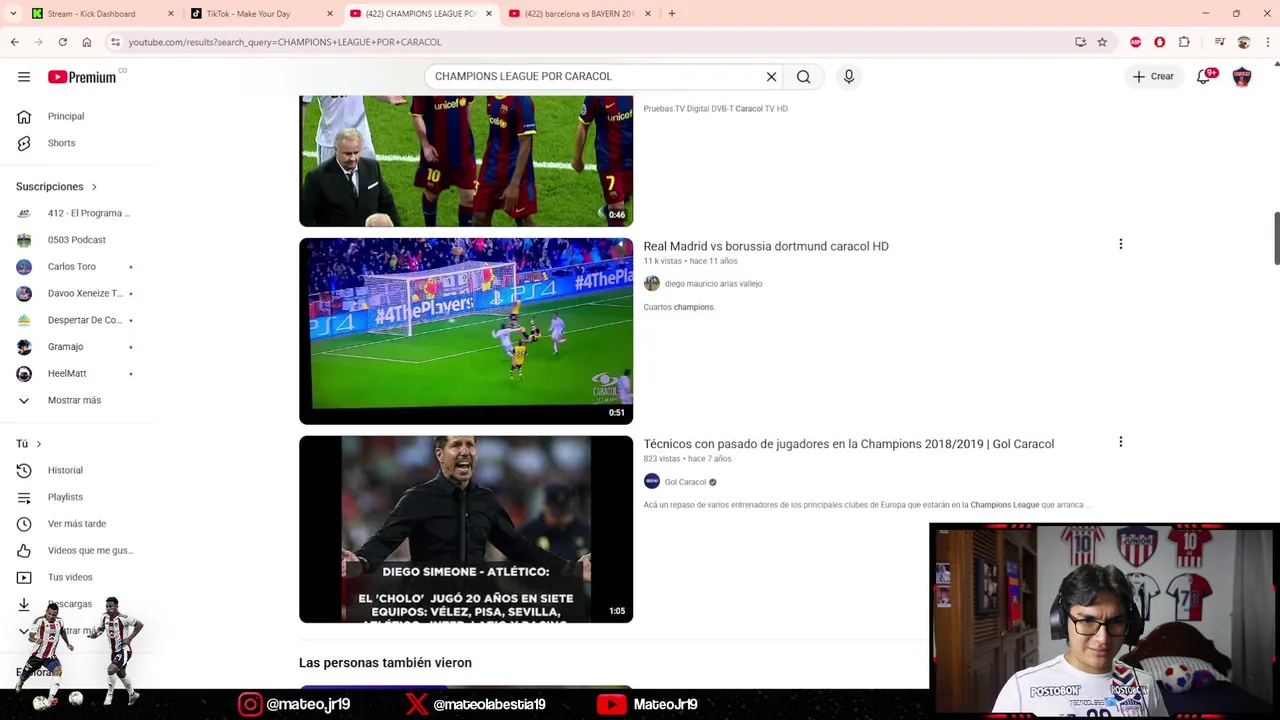Open the Gol Caracol channel link
Viewport: 1280px width, 720px height.
click(x=685, y=482)
